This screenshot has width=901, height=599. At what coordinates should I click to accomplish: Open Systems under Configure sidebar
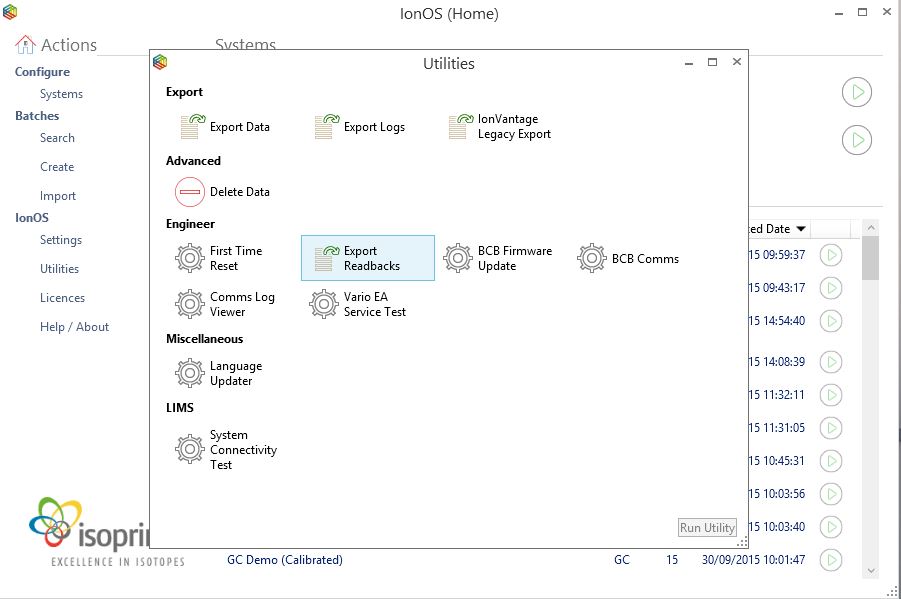point(61,94)
